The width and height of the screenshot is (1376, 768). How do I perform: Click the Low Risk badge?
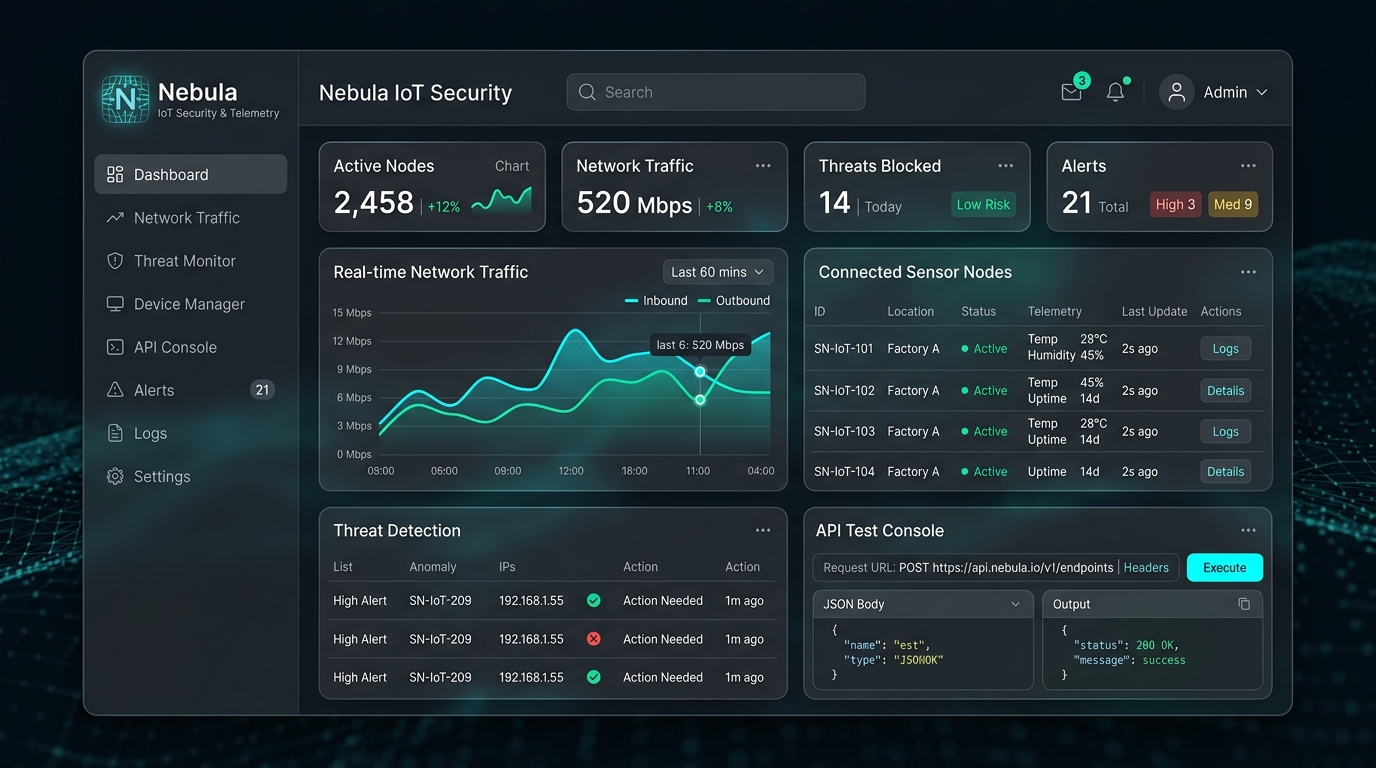tap(983, 205)
